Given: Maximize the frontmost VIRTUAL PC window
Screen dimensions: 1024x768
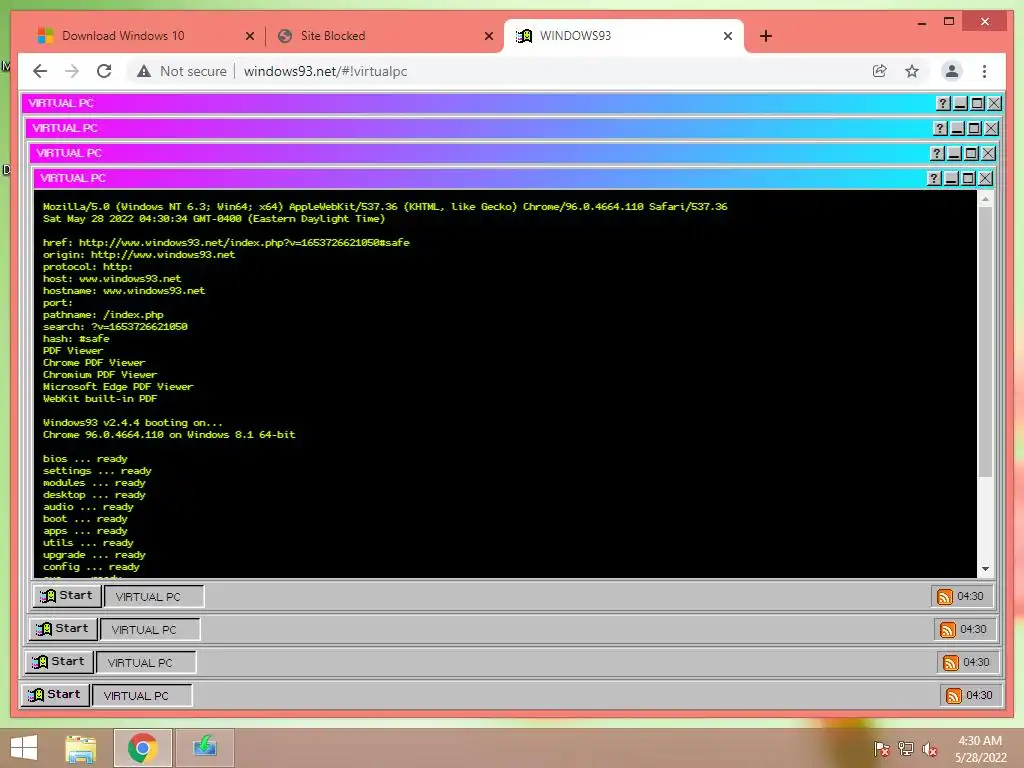Looking at the screenshot, I should point(968,178).
